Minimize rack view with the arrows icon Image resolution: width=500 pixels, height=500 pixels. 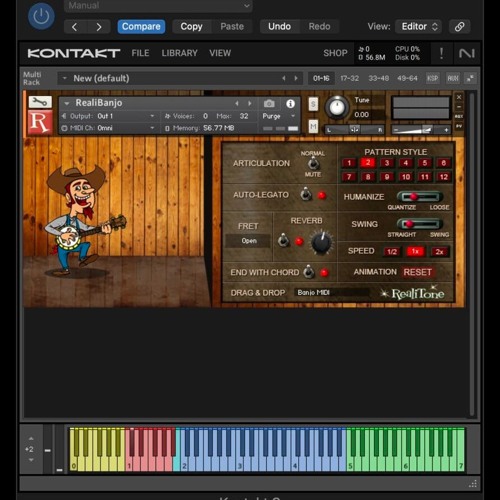click(471, 78)
